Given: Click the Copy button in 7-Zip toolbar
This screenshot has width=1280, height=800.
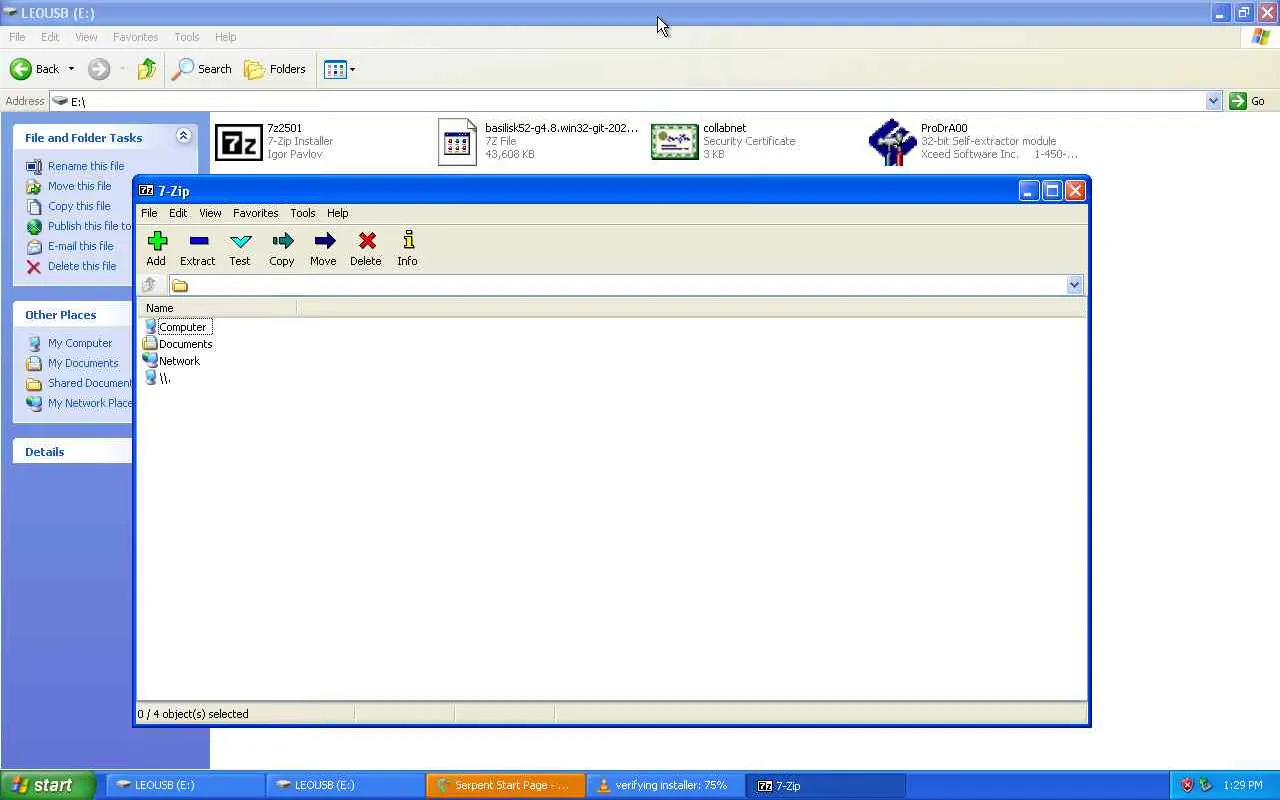Looking at the screenshot, I should tap(282, 249).
